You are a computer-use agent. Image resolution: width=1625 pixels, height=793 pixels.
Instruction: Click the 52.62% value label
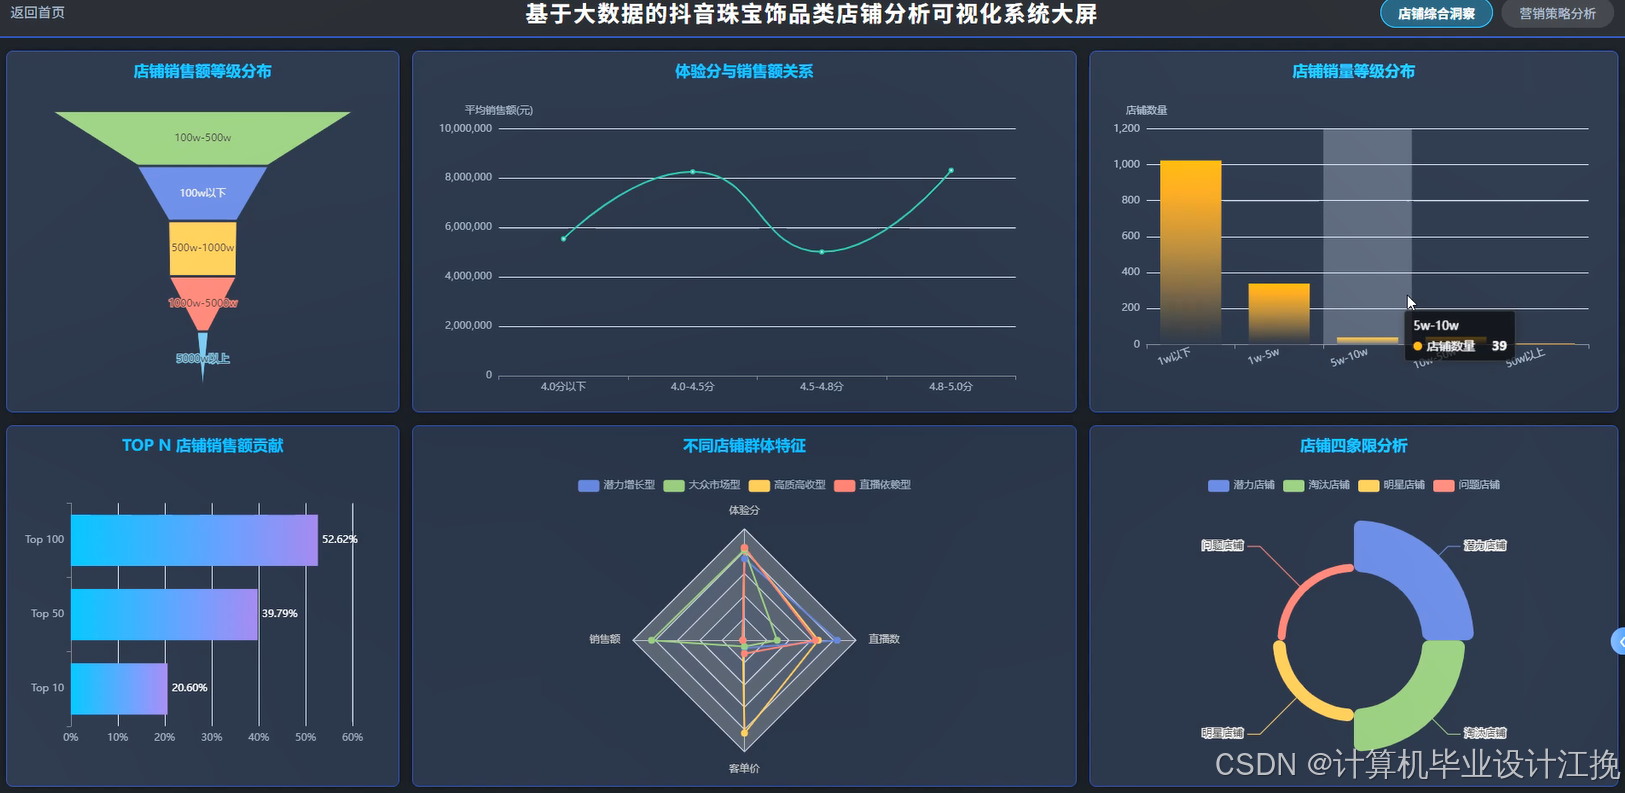pyautogui.click(x=340, y=540)
